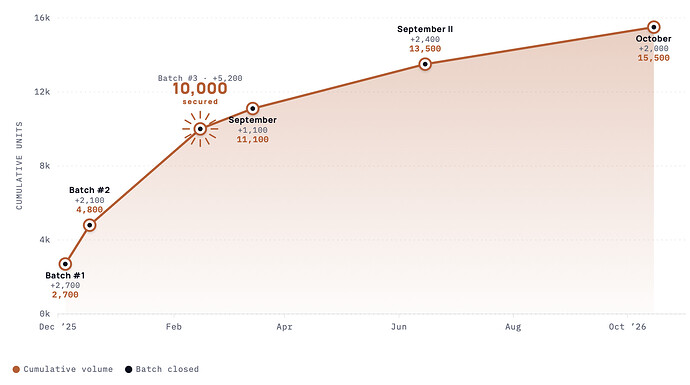
Task: Click the Batch #1 data point marker
Action: click(65, 264)
